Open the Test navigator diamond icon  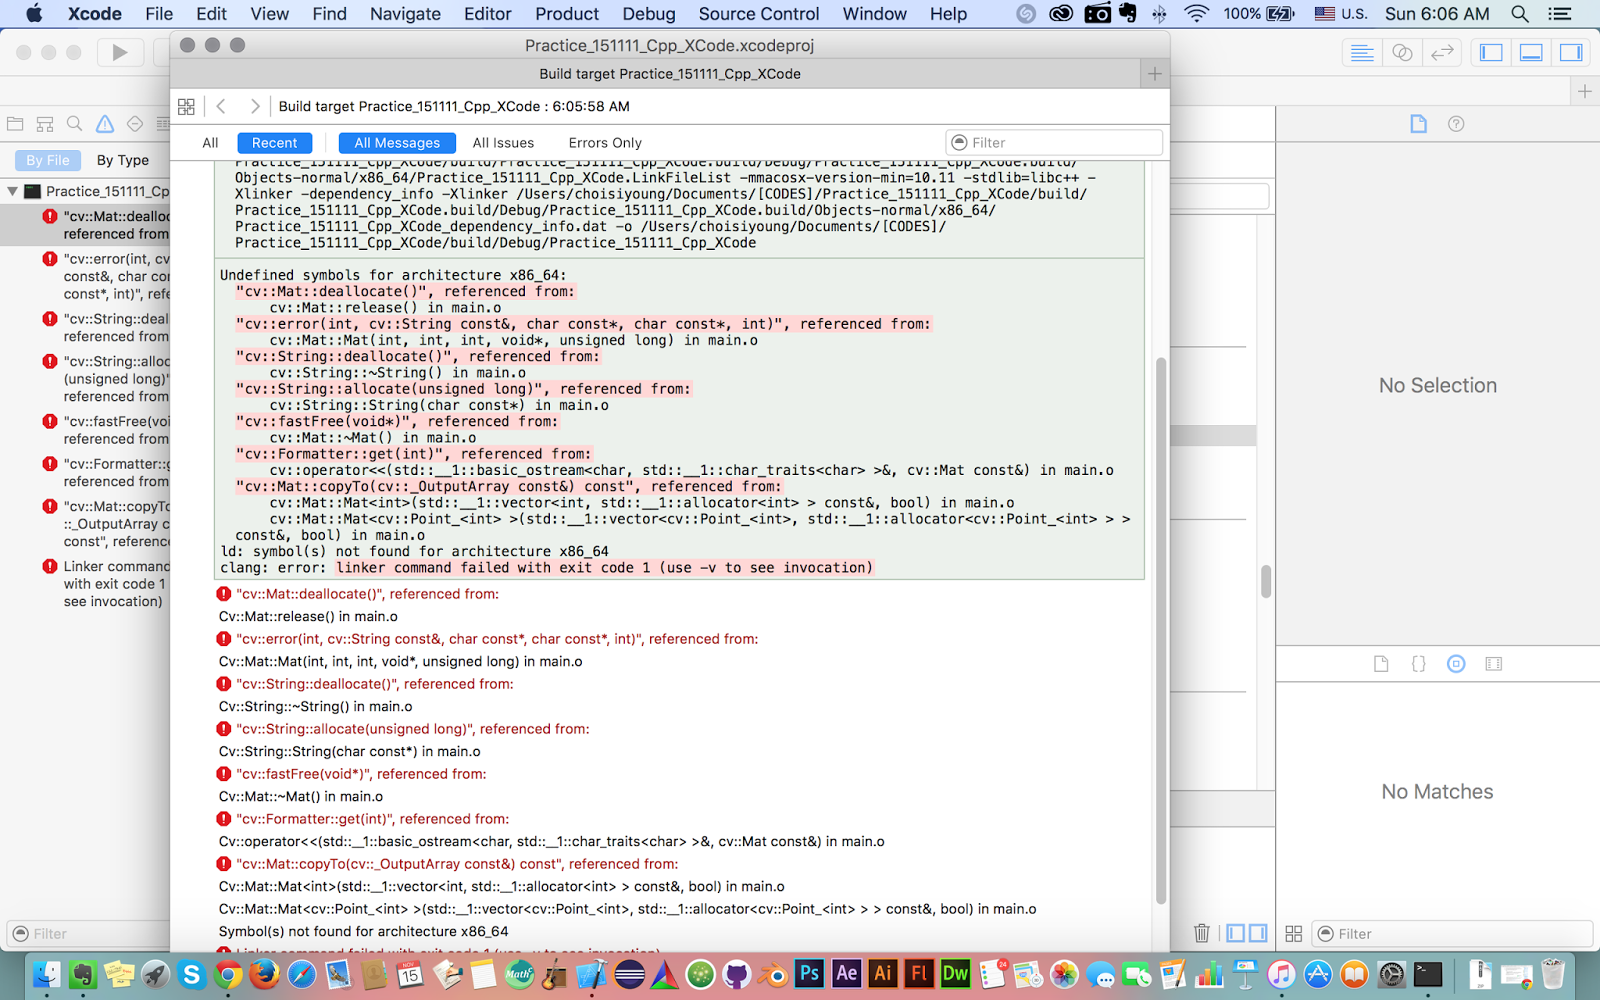click(135, 124)
